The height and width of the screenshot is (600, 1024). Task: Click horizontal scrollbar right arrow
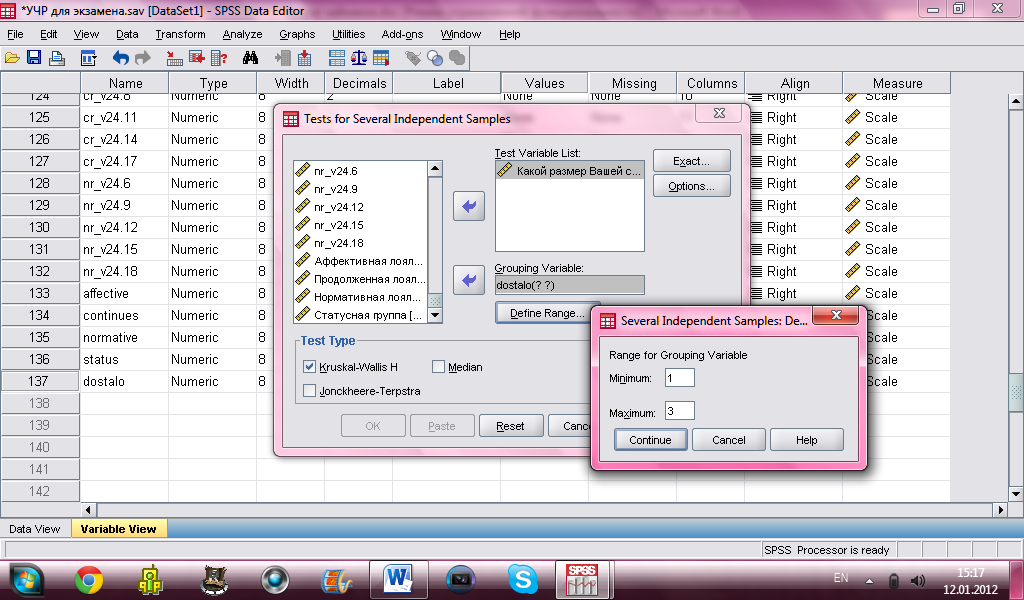coord(1000,509)
